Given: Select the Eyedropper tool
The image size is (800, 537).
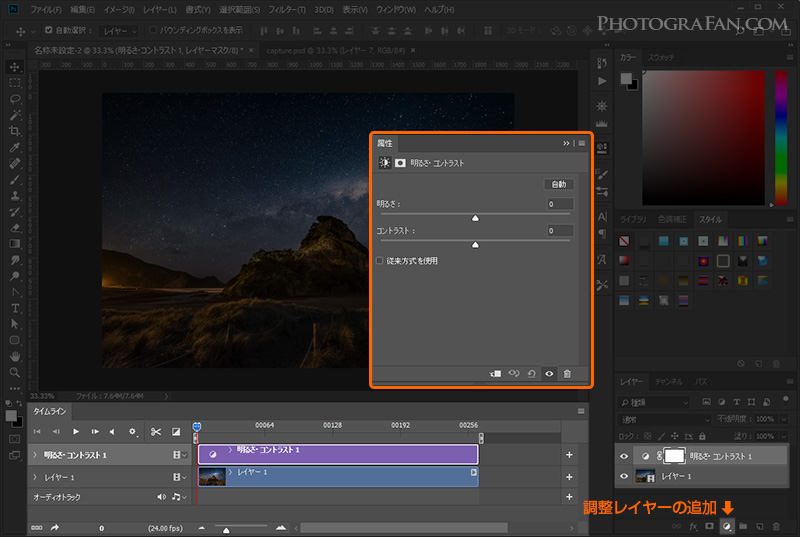Looking at the screenshot, I should [15, 147].
